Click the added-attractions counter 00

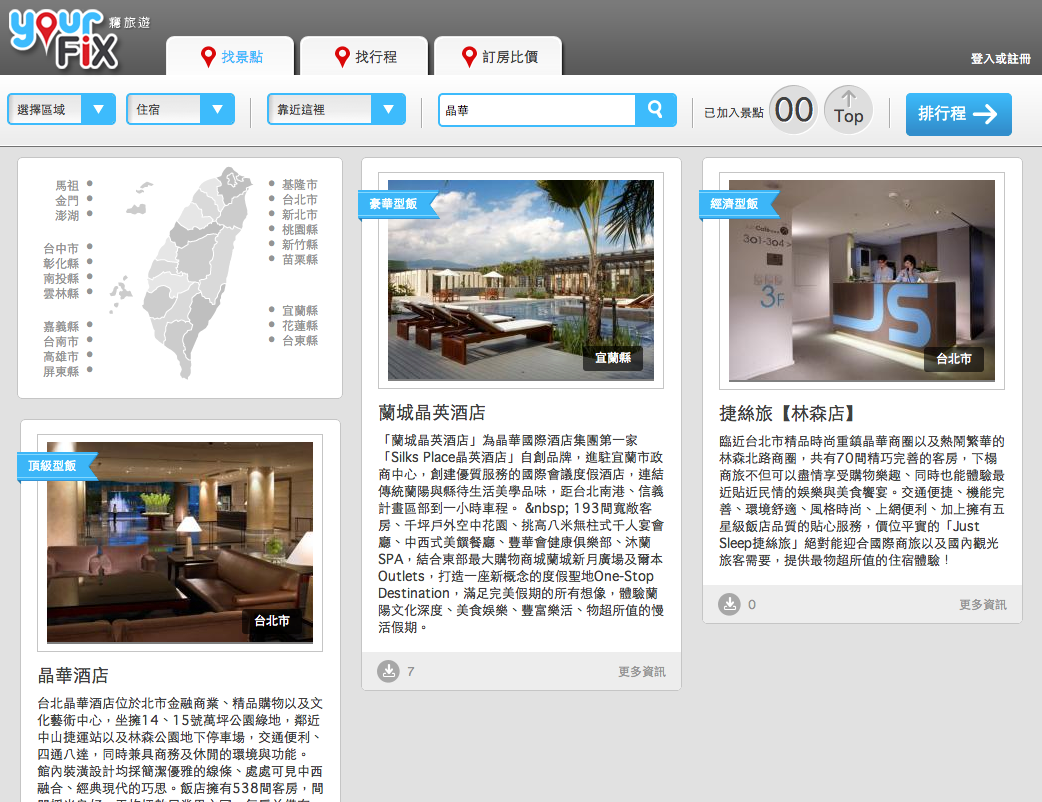(x=793, y=110)
